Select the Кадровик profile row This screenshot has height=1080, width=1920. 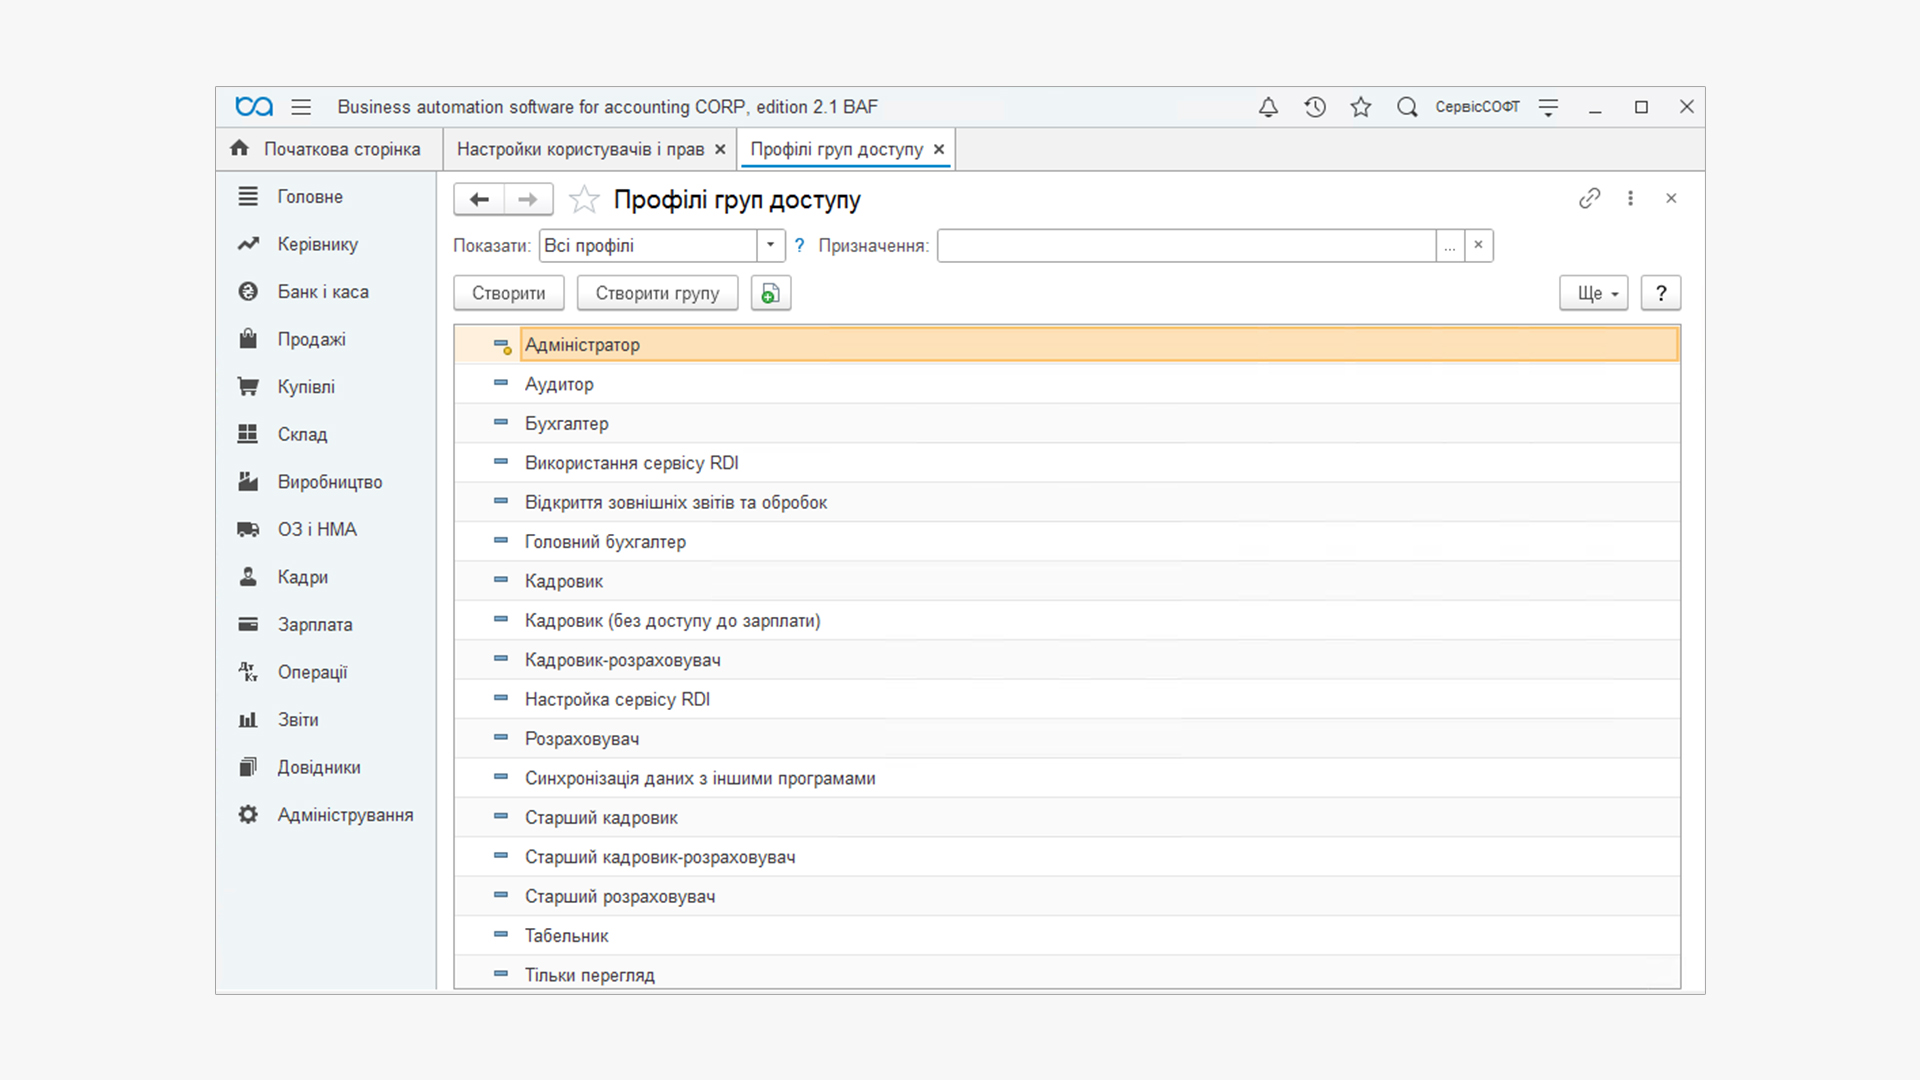[1067, 581]
